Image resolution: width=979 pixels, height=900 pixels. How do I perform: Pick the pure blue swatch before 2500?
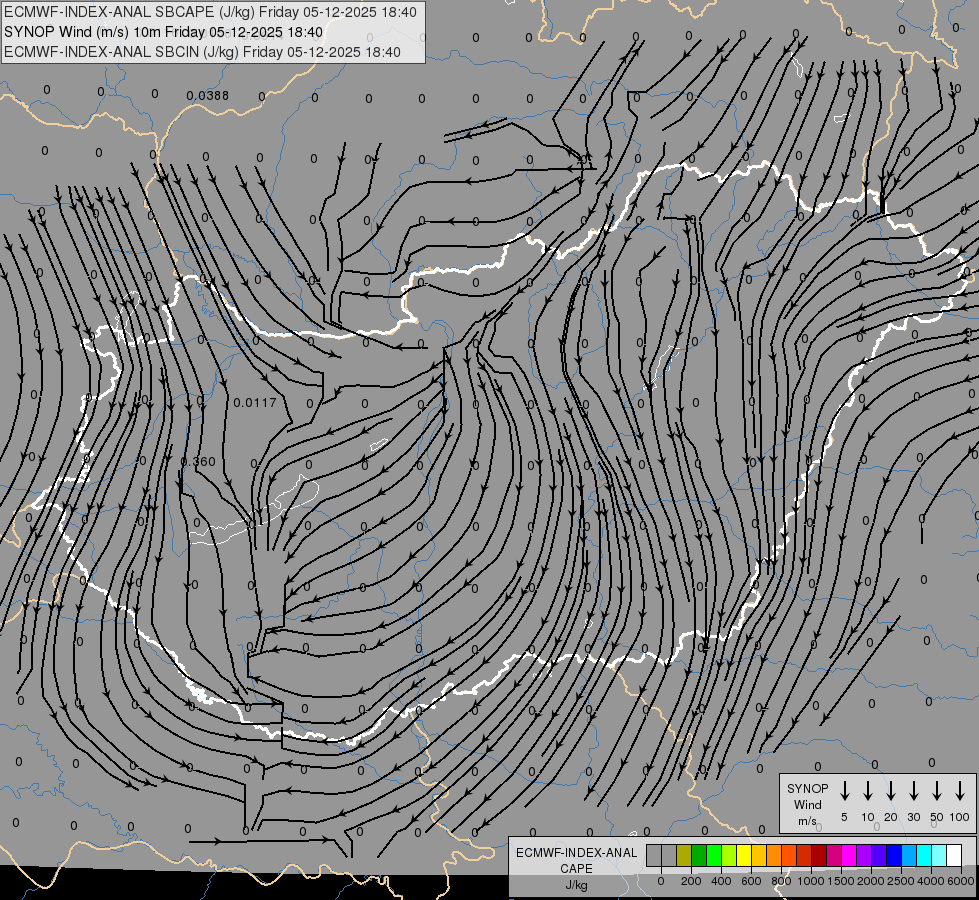click(x=895, y=855)
